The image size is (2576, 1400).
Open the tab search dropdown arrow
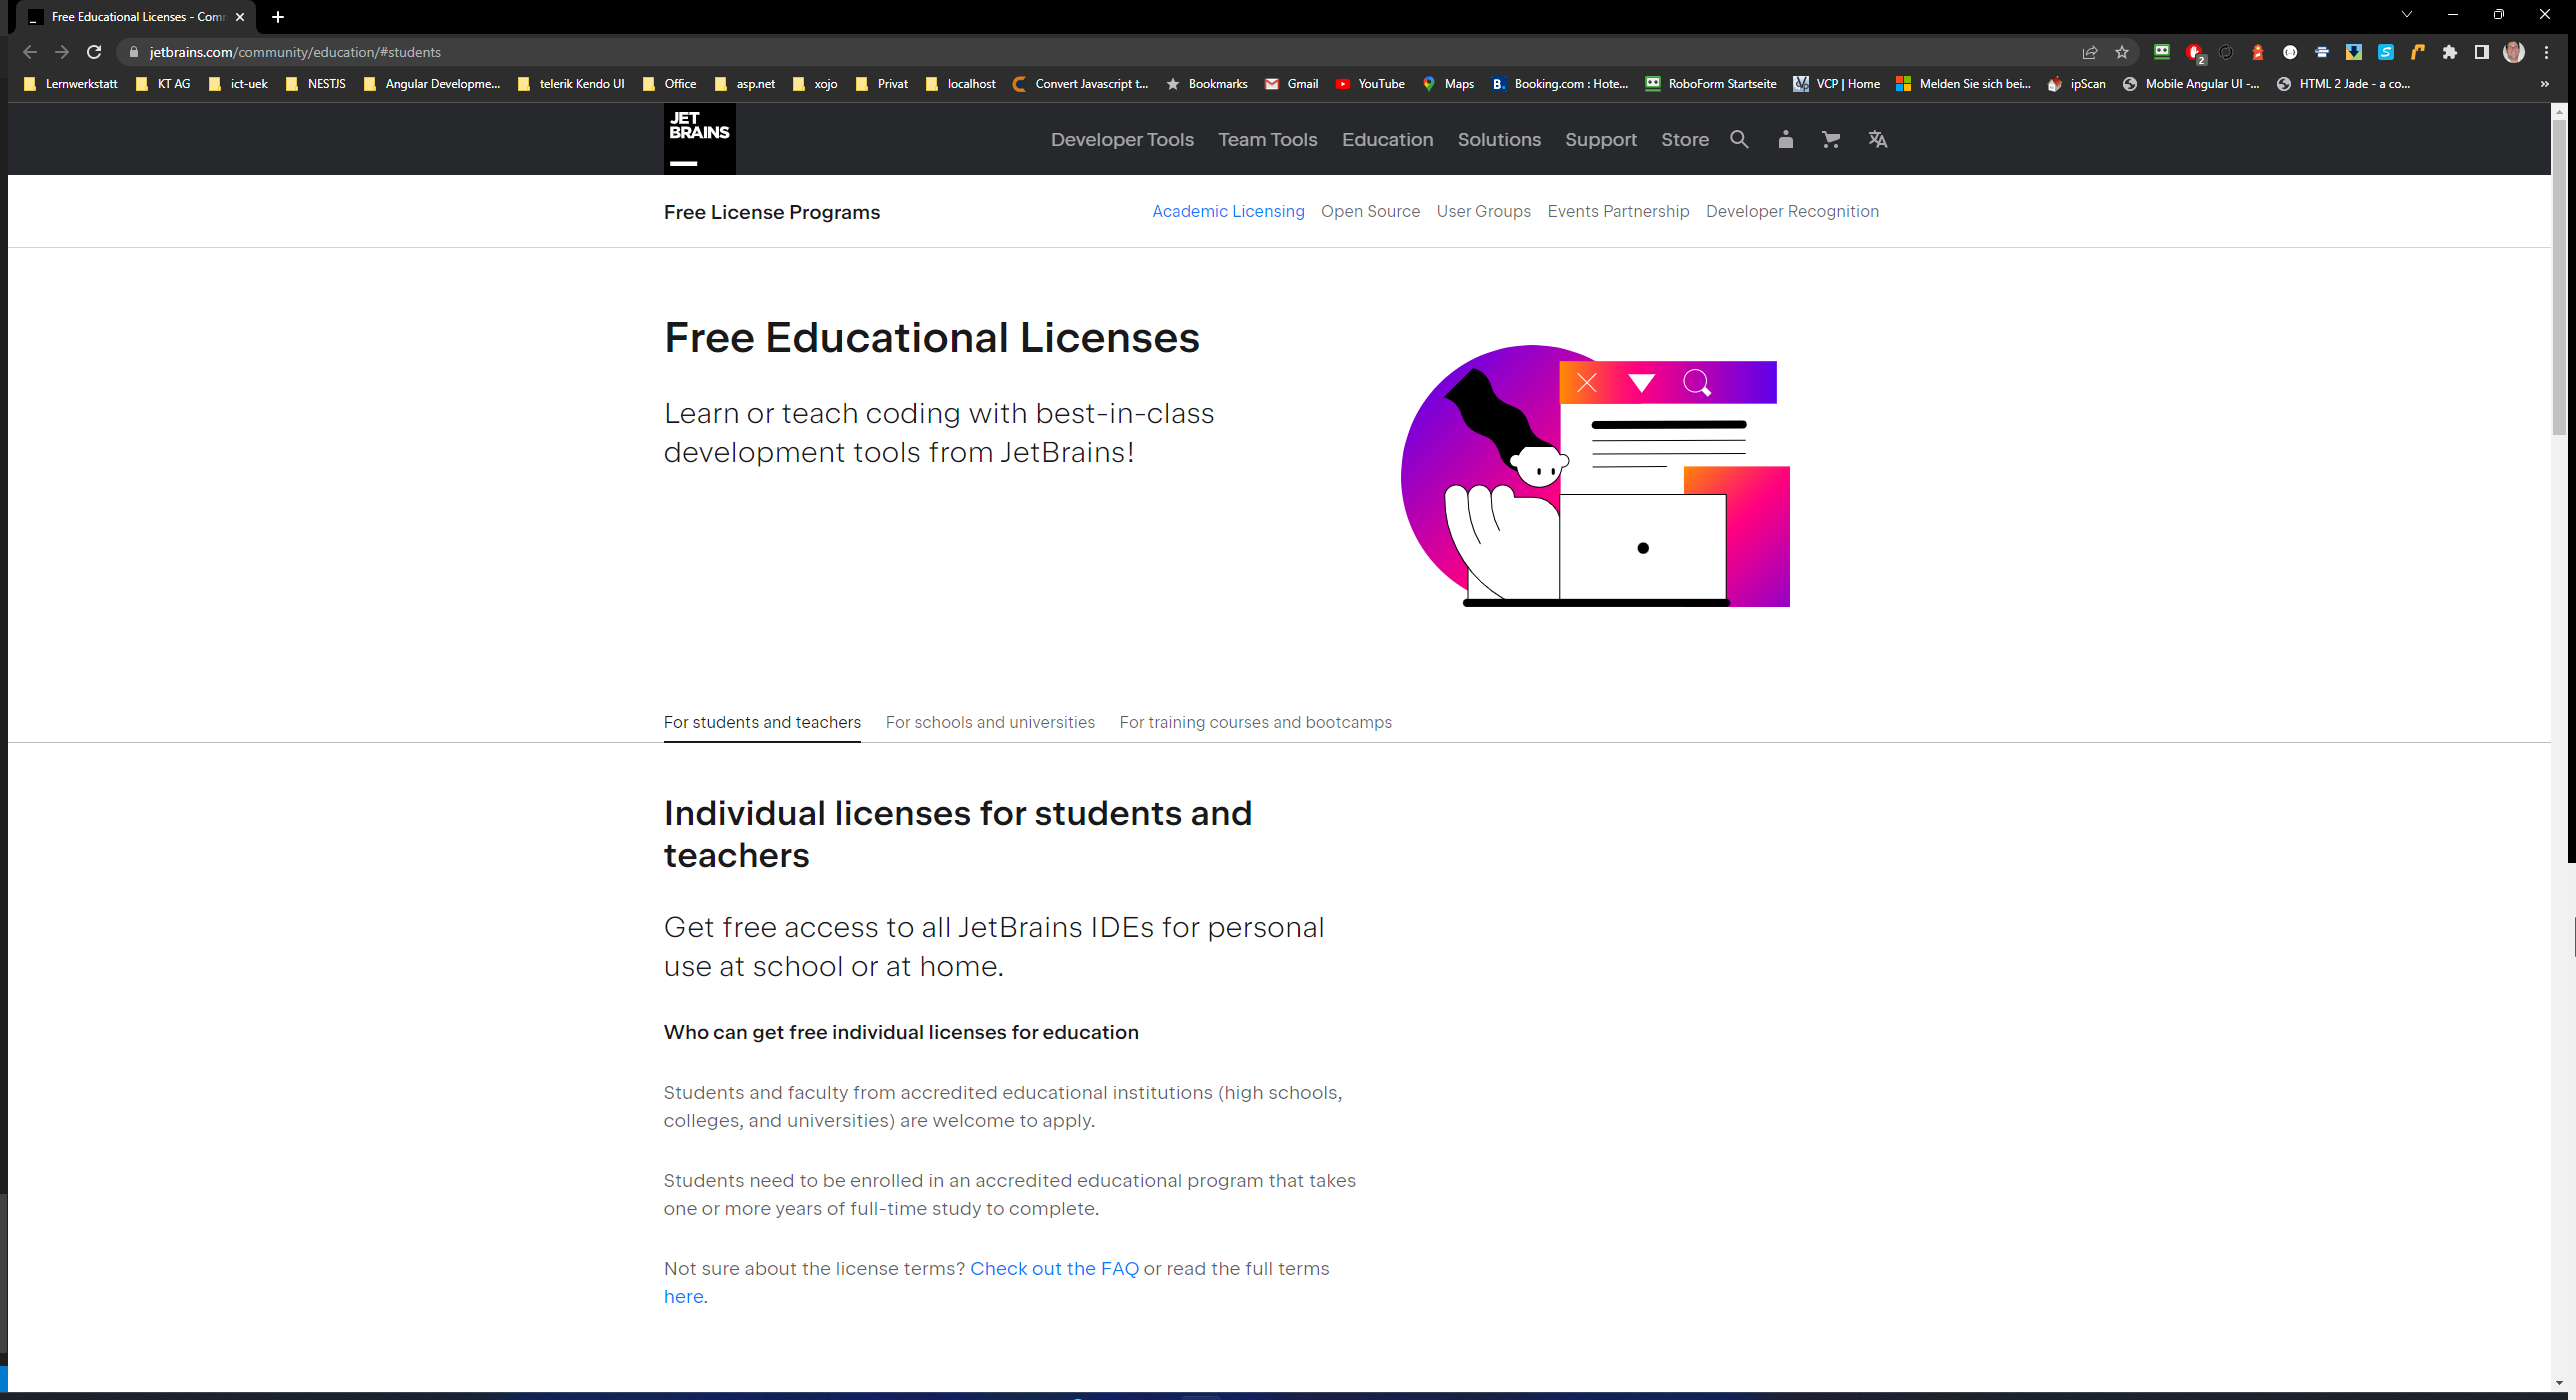2407,15
